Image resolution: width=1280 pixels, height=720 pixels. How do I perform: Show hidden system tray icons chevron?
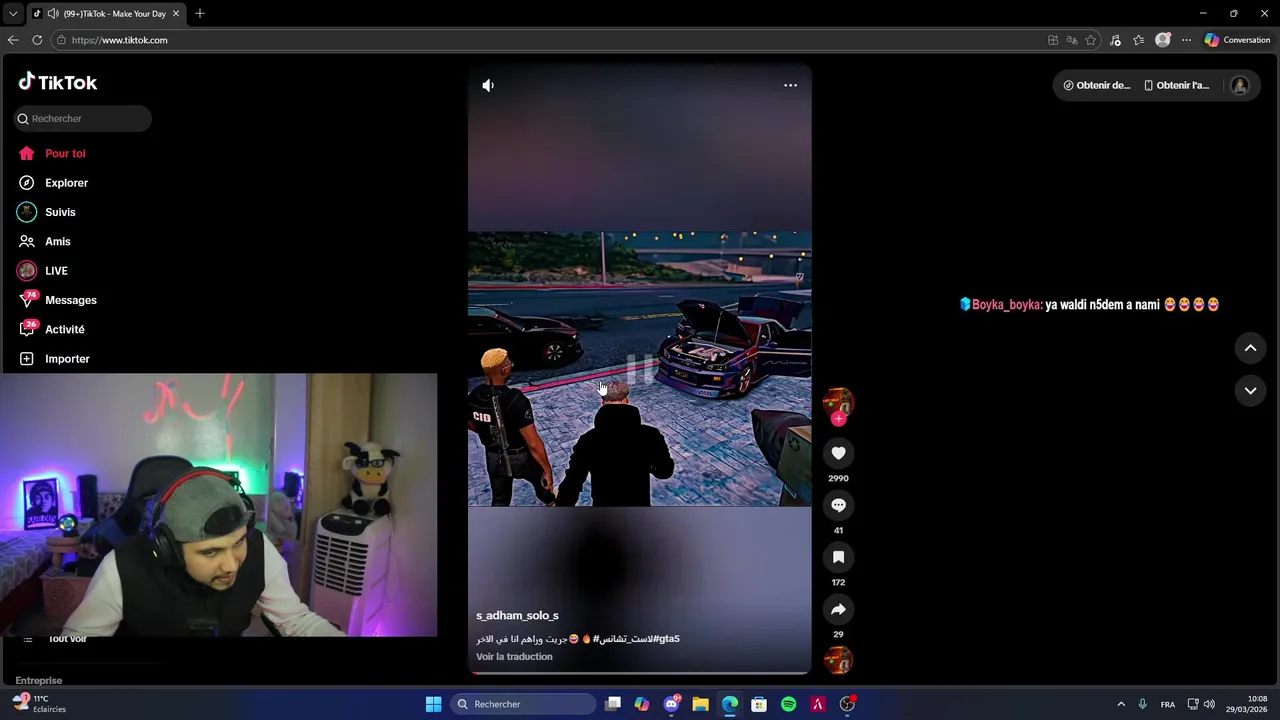click(1121, 704)
